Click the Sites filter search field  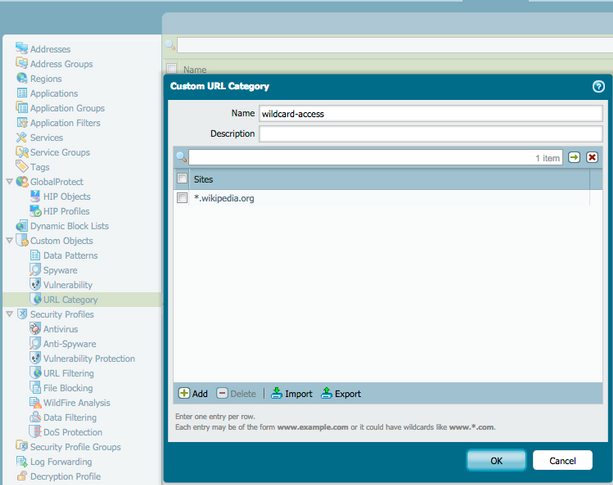point(375,157)
